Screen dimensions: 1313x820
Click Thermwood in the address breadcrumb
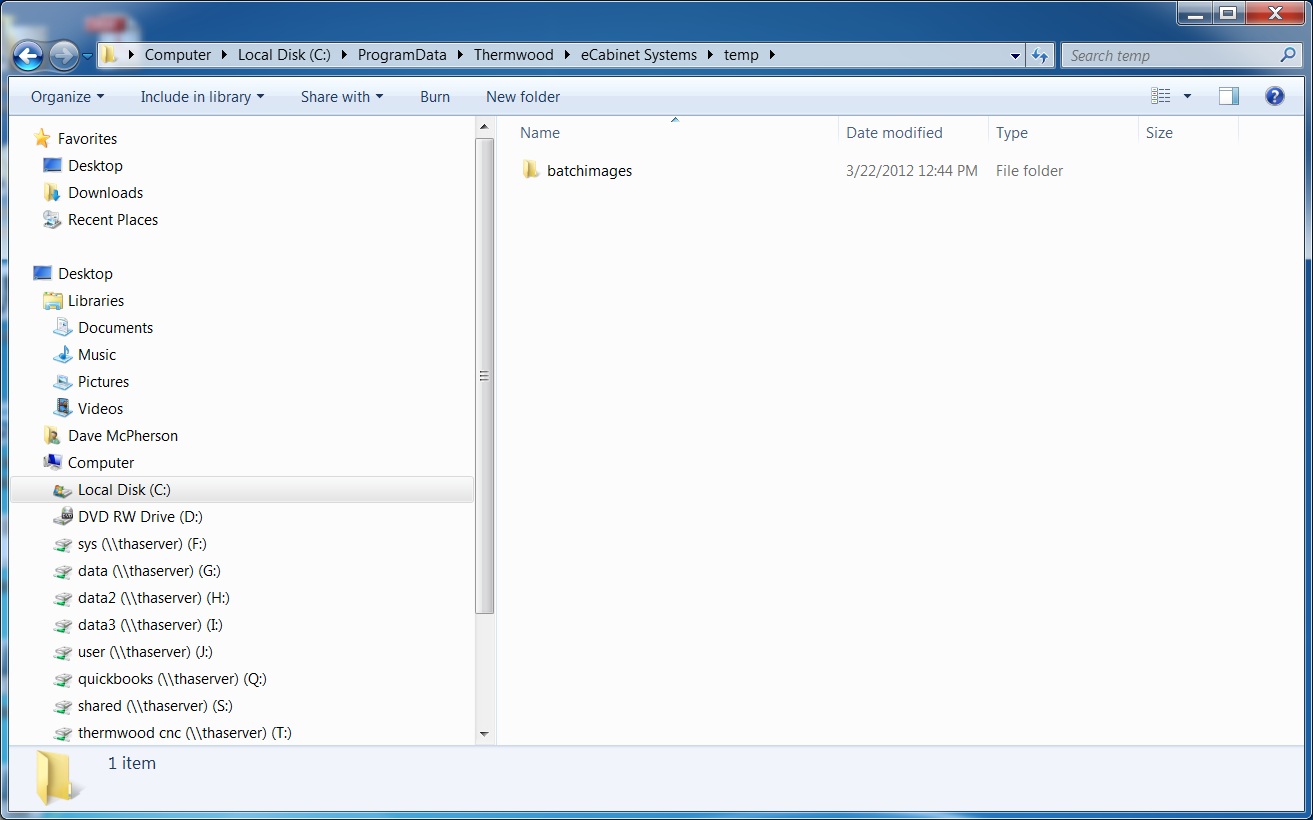click(513, 55)
